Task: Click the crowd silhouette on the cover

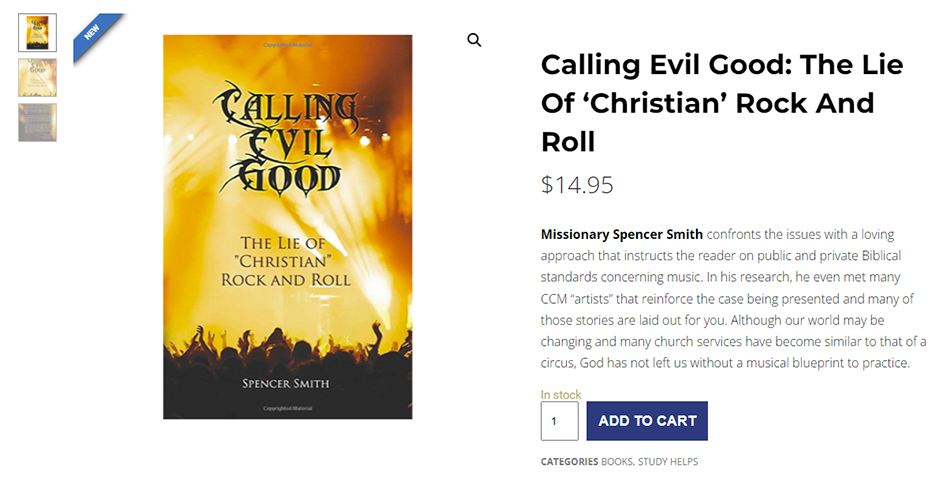Action: [x=288, y=345]
